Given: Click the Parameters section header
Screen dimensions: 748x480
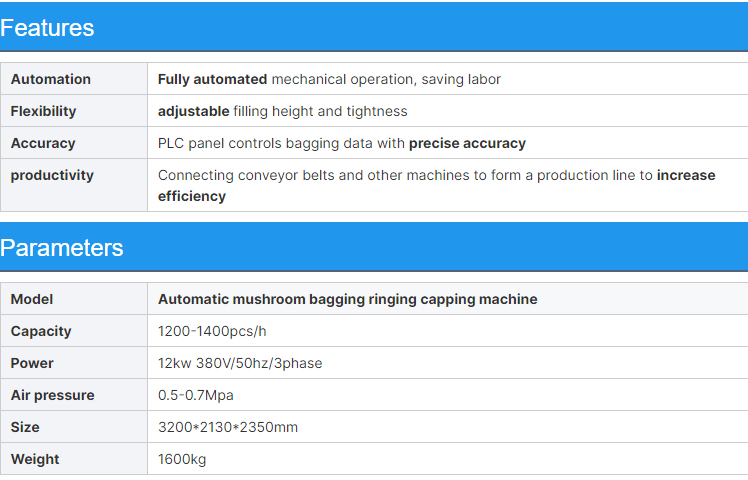Looking at the screenshot, I should point(62,248).
